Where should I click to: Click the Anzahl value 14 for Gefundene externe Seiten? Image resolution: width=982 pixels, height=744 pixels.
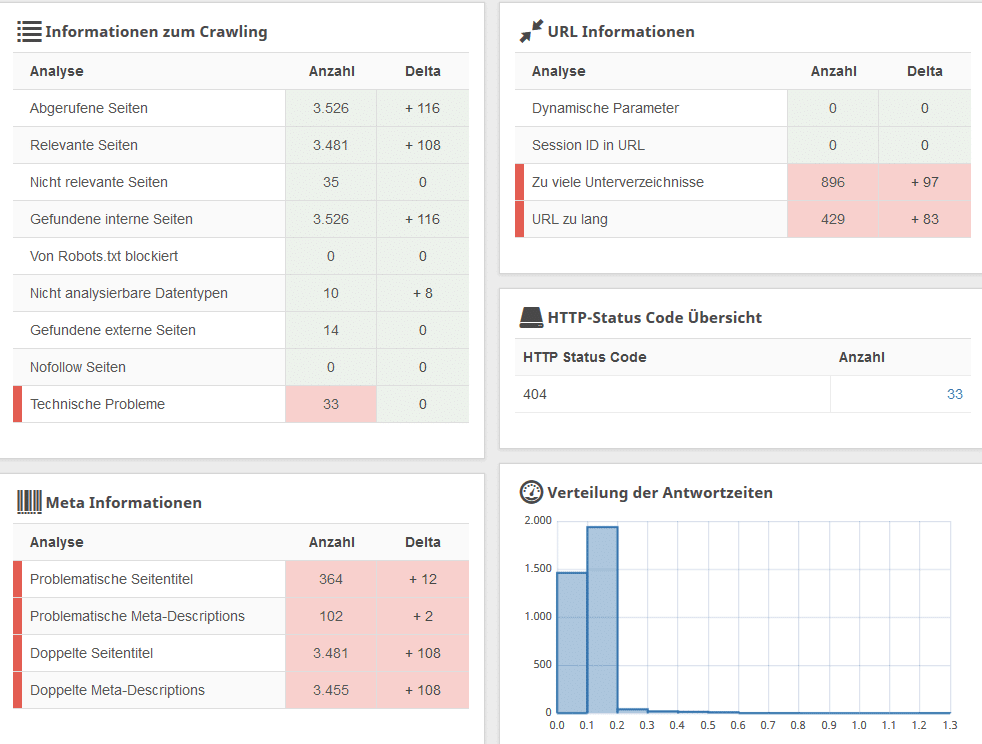coord(331,330)
